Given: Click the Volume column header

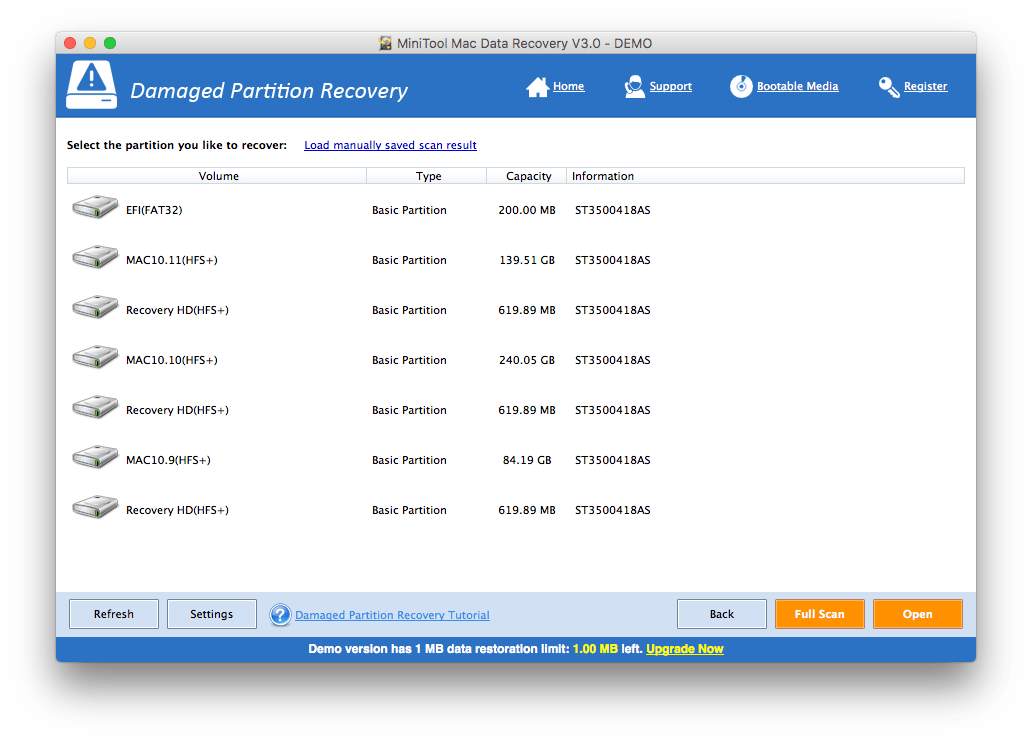Looking at the screenshot, I should (x=218, y=175).
